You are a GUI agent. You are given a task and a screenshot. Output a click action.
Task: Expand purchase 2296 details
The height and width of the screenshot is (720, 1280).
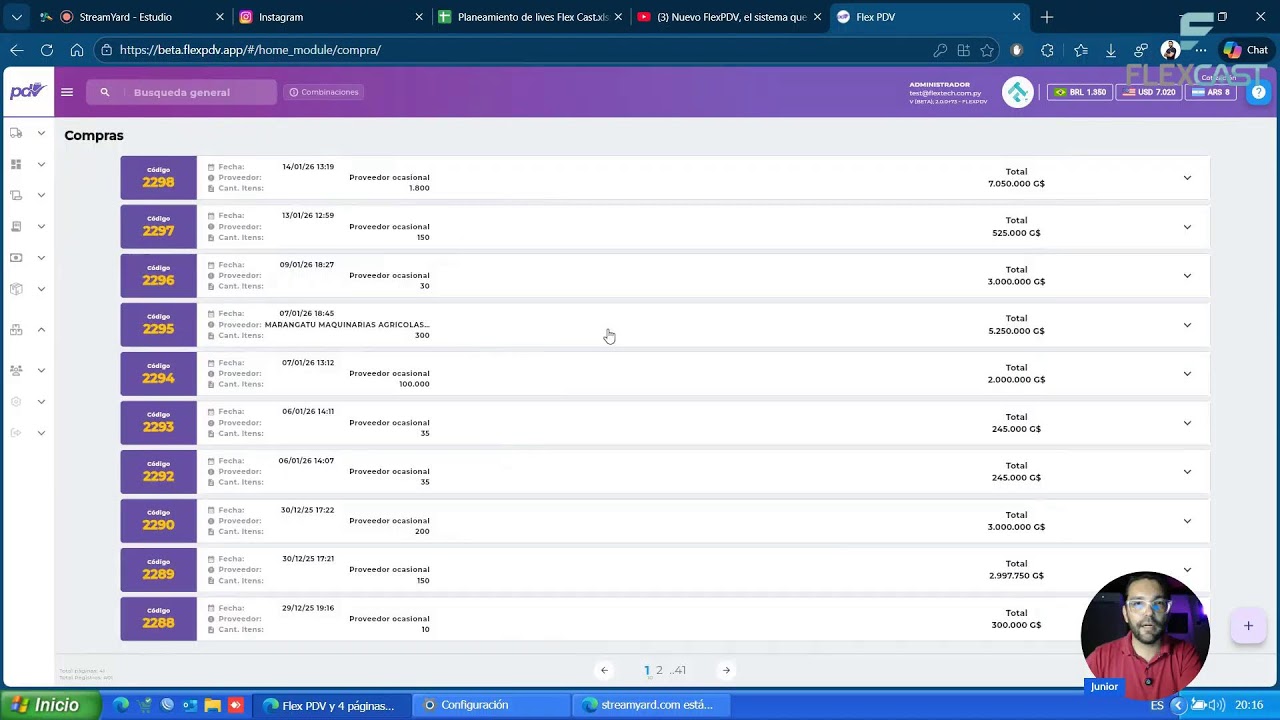point(1187,276)
